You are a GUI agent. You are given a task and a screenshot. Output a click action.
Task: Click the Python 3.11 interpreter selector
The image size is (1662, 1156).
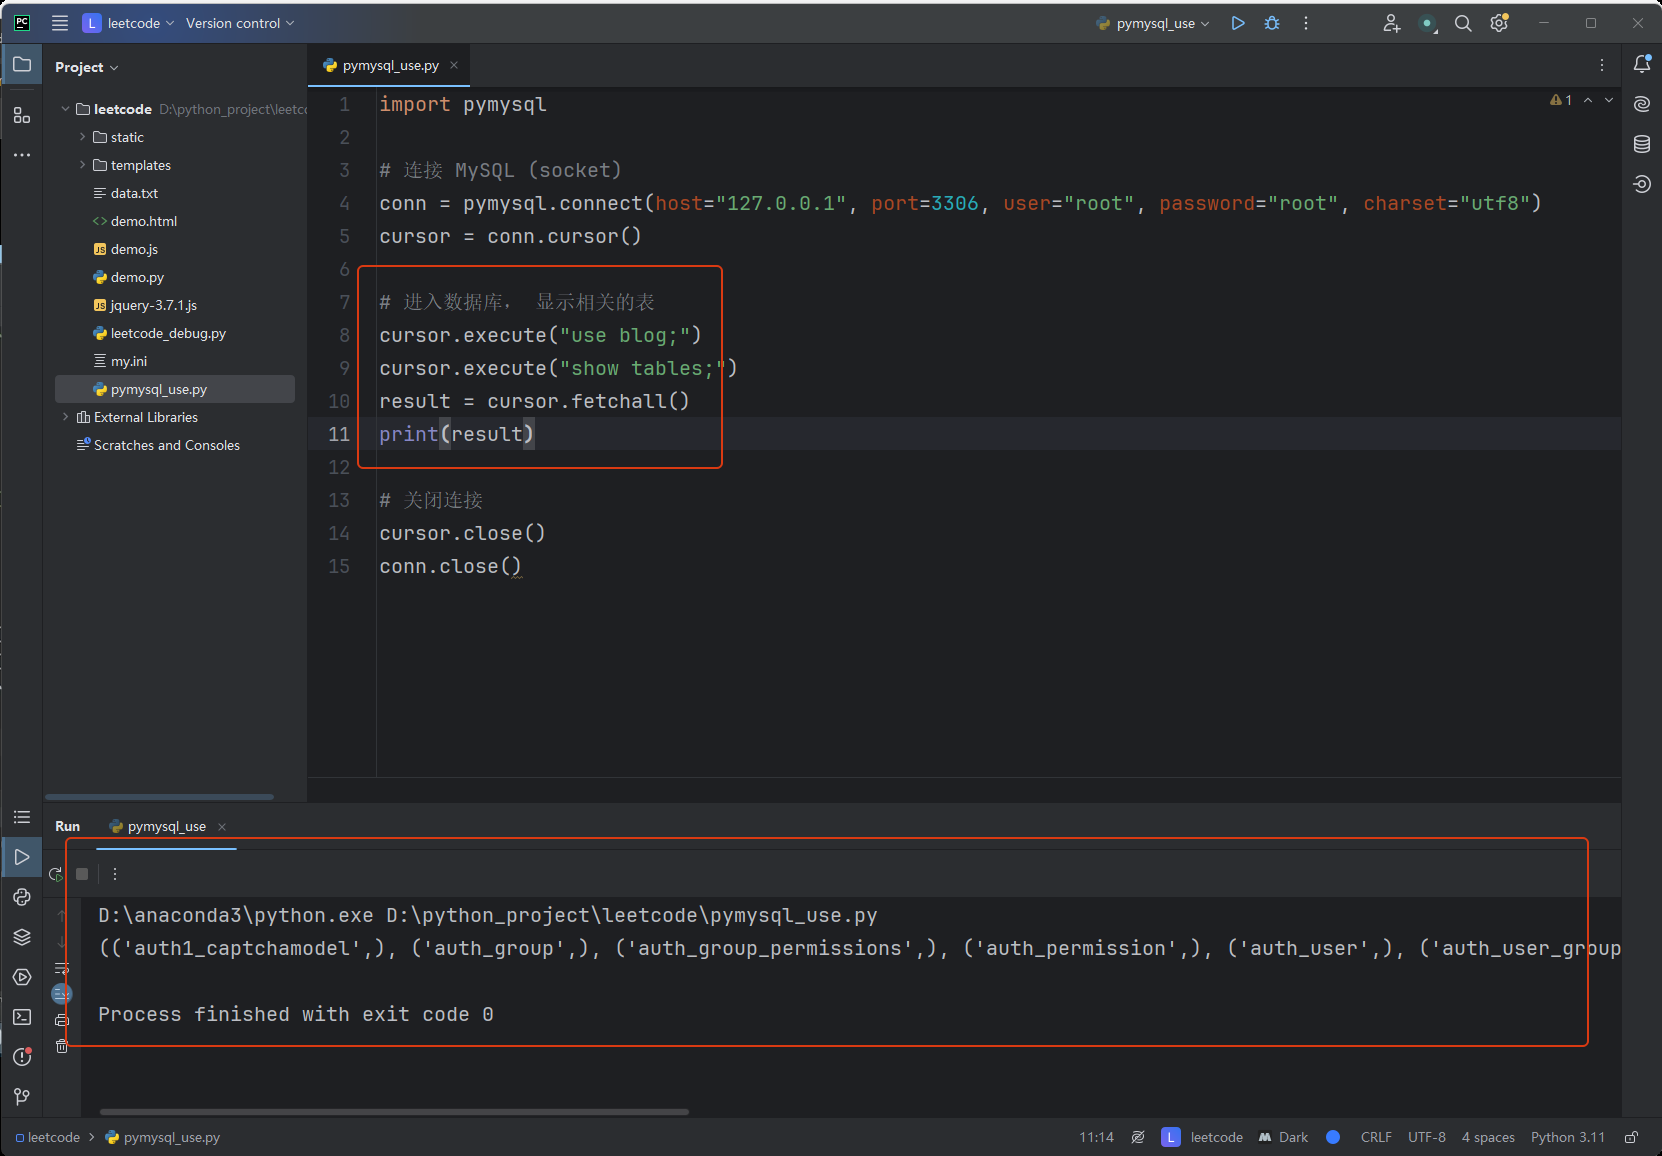[x=1567, y=1137]
